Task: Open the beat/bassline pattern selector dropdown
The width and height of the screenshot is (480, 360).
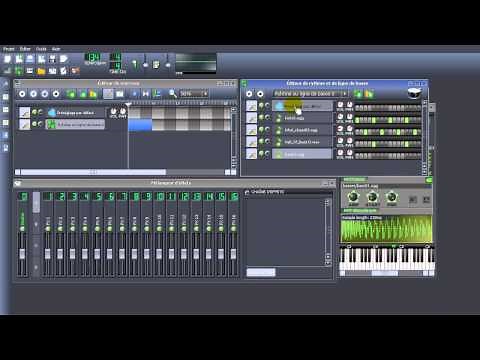Action: [x=311, y=94]
